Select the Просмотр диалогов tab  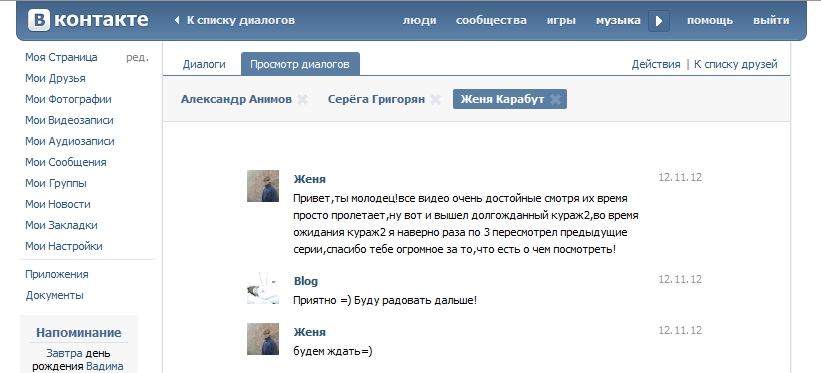300,64
